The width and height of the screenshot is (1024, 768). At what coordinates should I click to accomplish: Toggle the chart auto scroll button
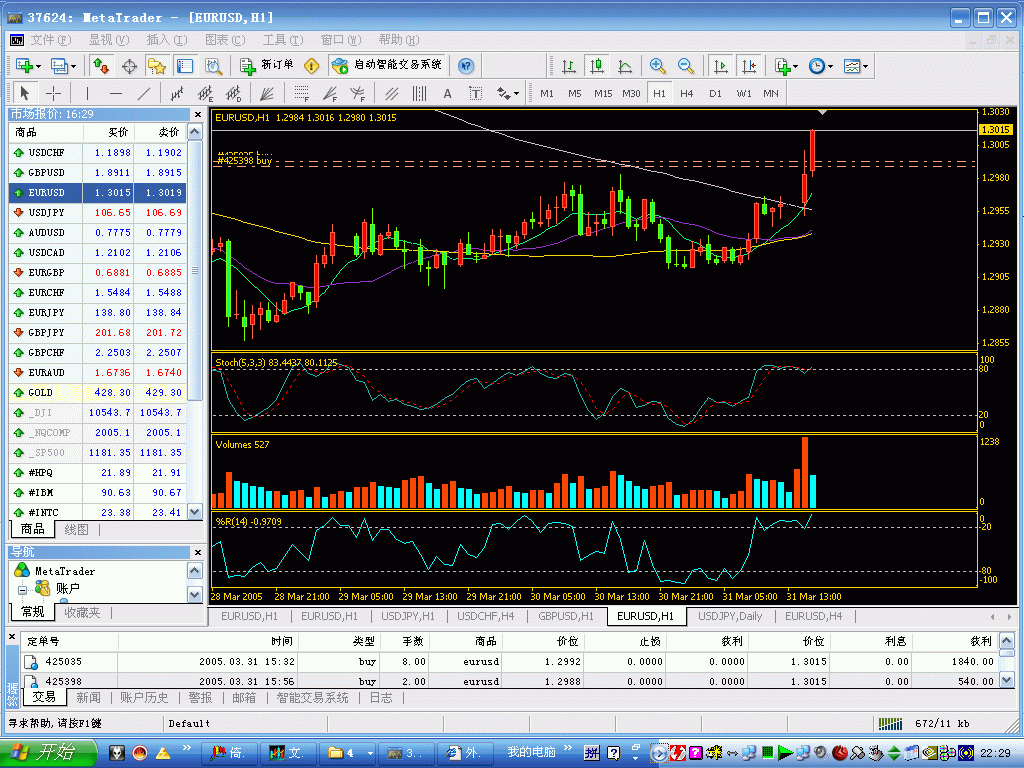(x=720, y=66)
